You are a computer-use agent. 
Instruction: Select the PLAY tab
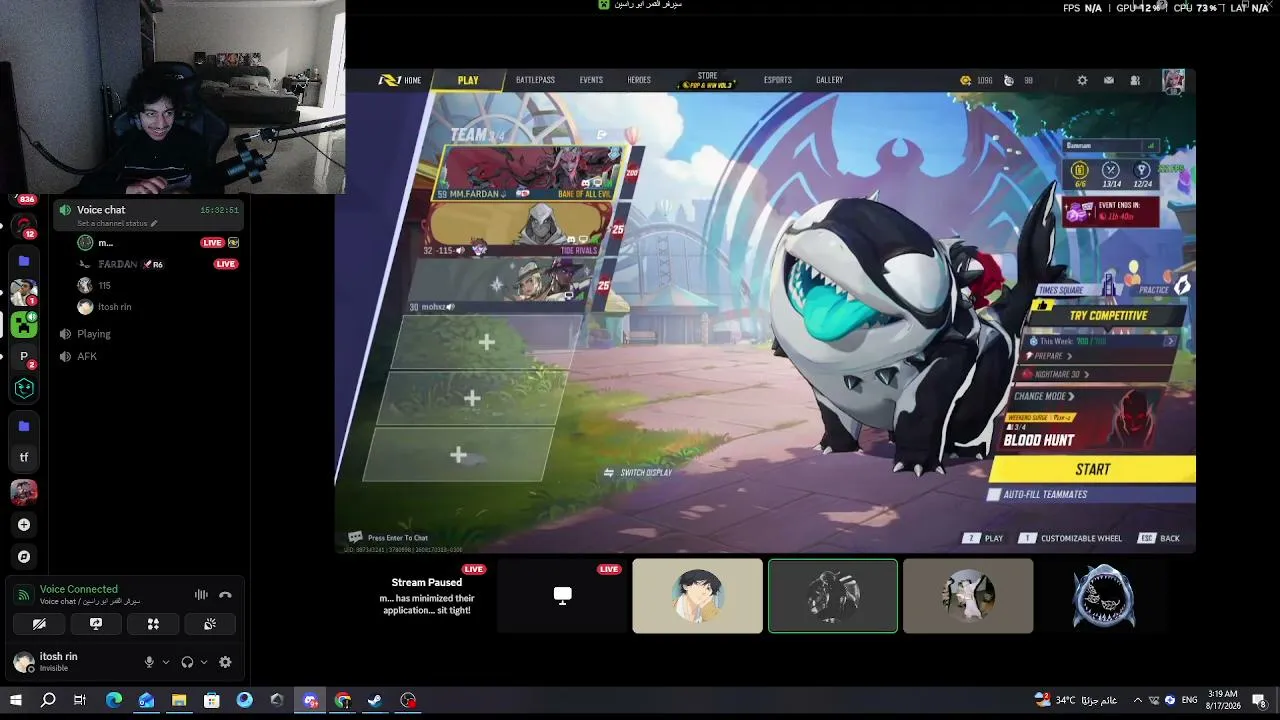pyautogui.click(x=468, y=80)
